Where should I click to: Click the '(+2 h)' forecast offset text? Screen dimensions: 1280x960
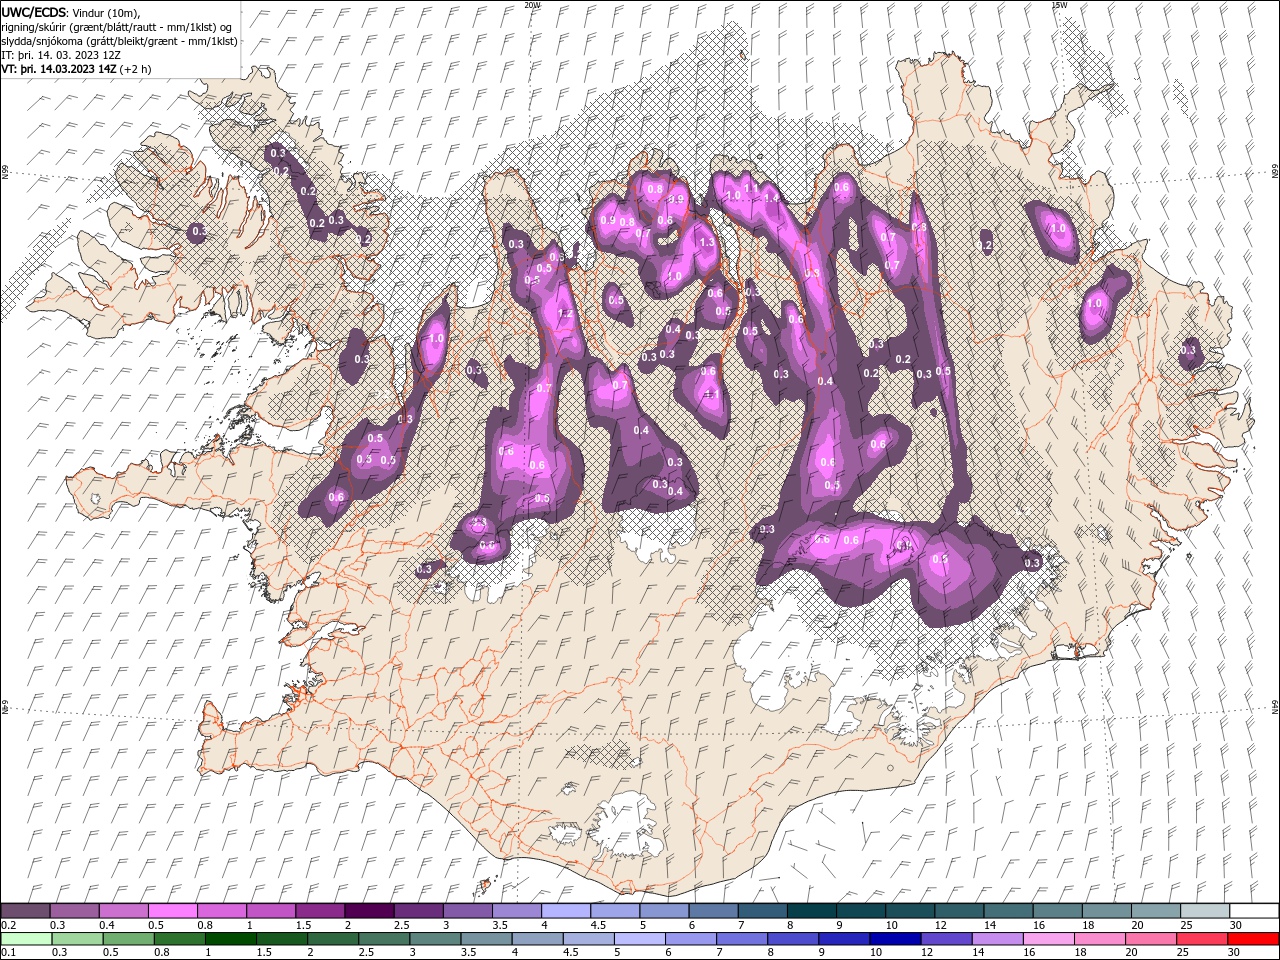(x=135, y=69)
